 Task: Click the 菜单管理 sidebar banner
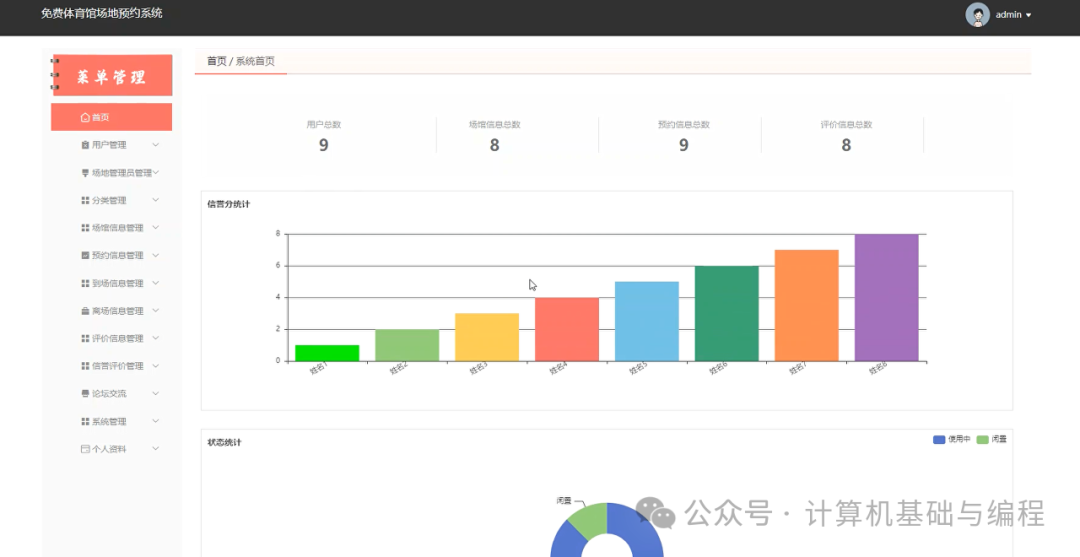point(112,75)
